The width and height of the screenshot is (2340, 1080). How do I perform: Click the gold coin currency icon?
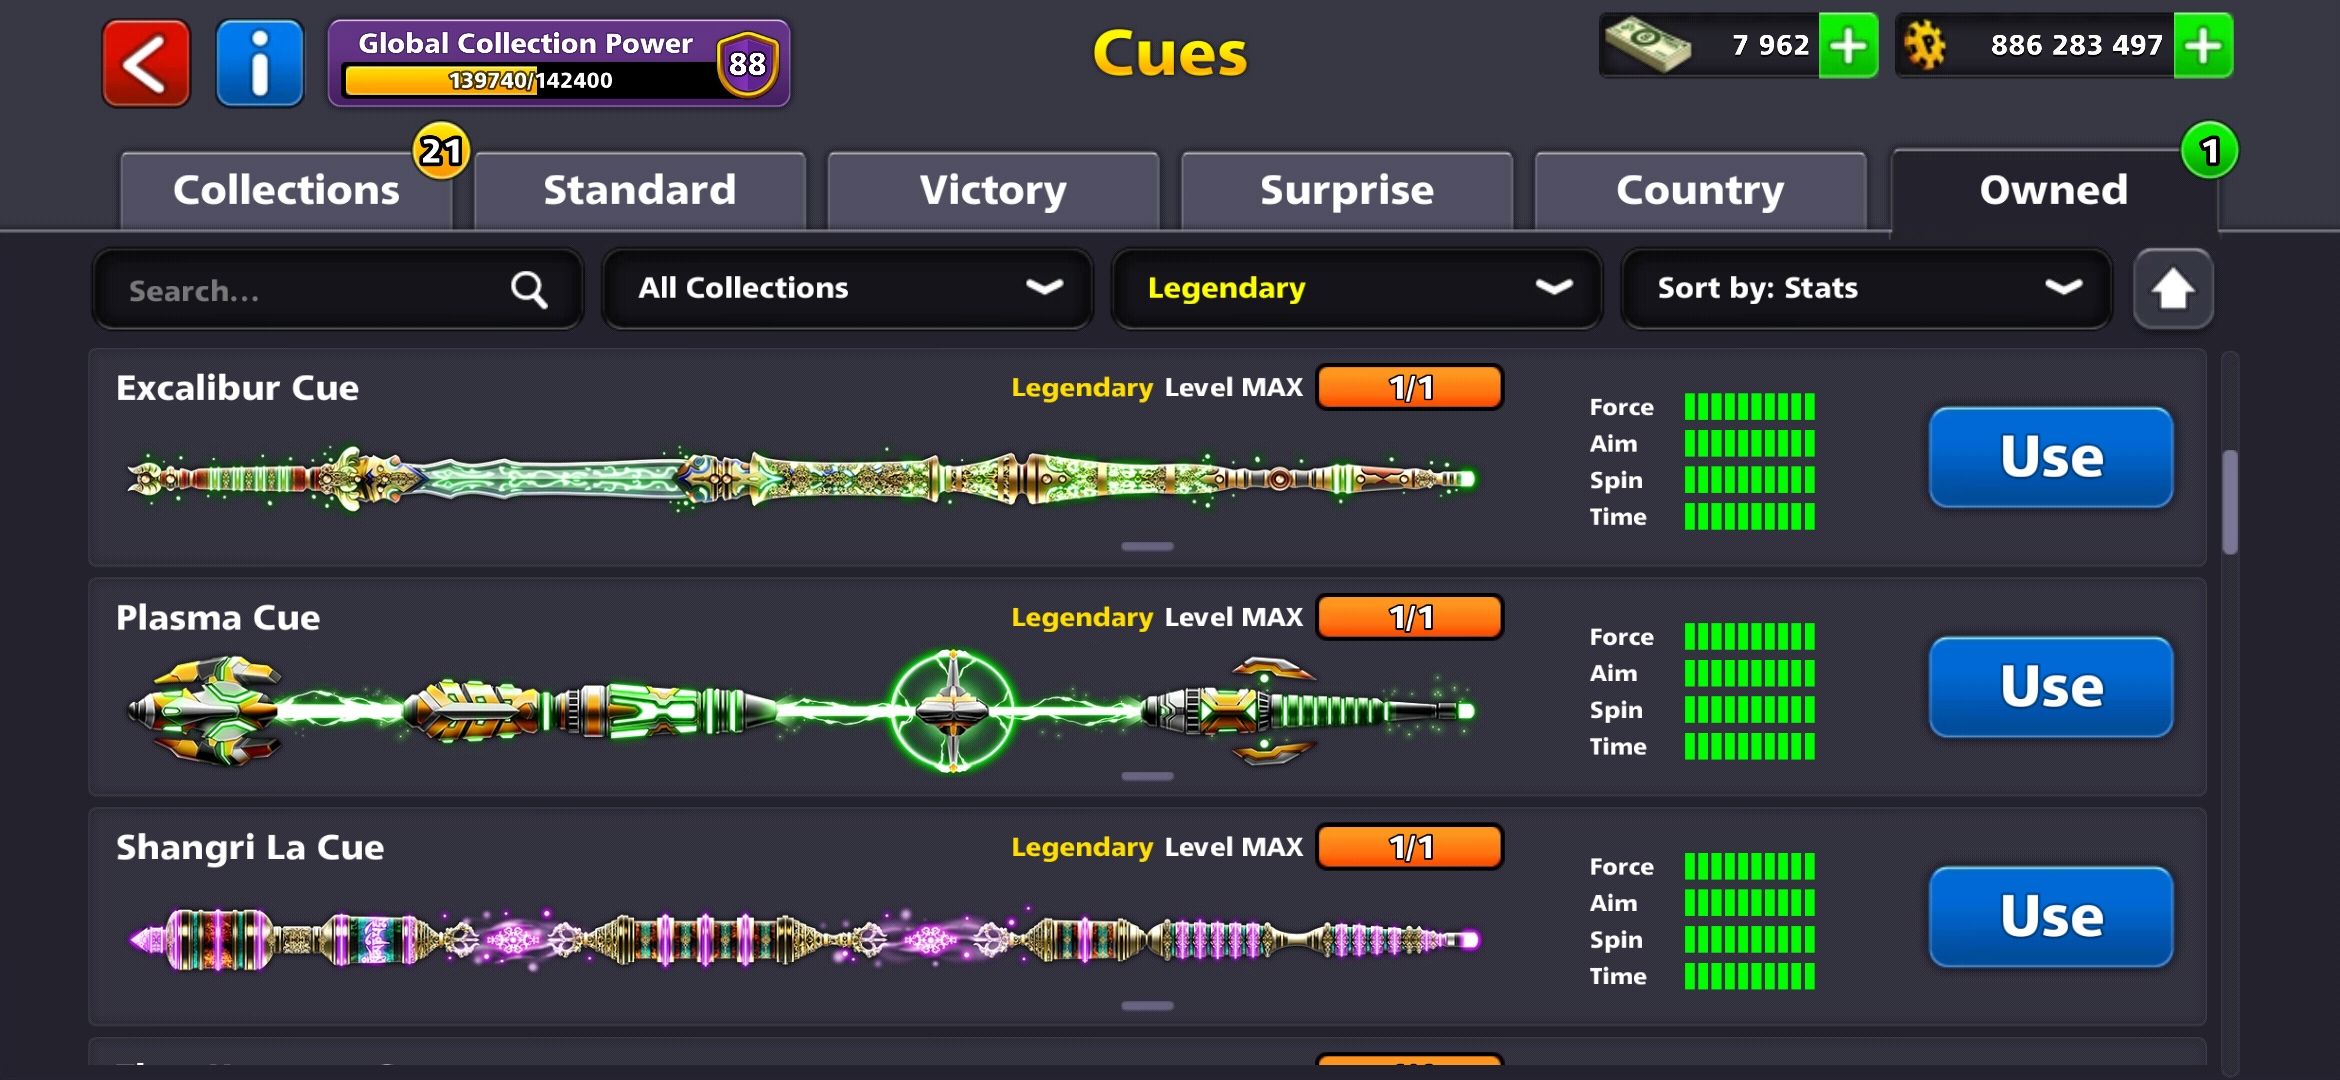[x=1925, y=46]
